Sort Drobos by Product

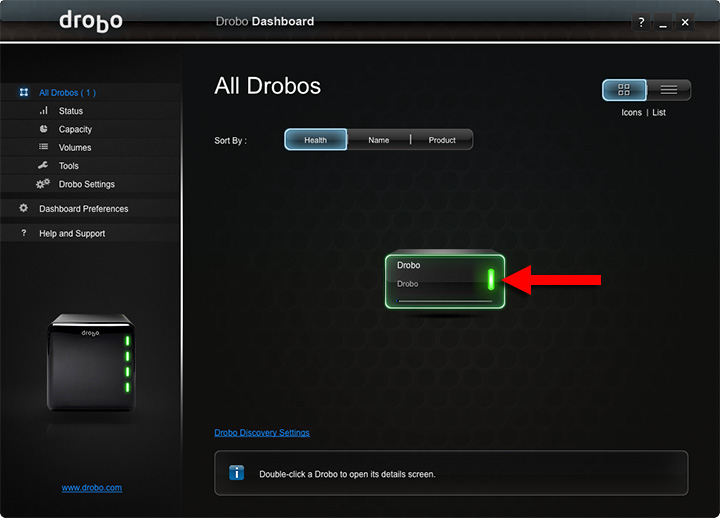pyautogui.click(x=442, y=140)
